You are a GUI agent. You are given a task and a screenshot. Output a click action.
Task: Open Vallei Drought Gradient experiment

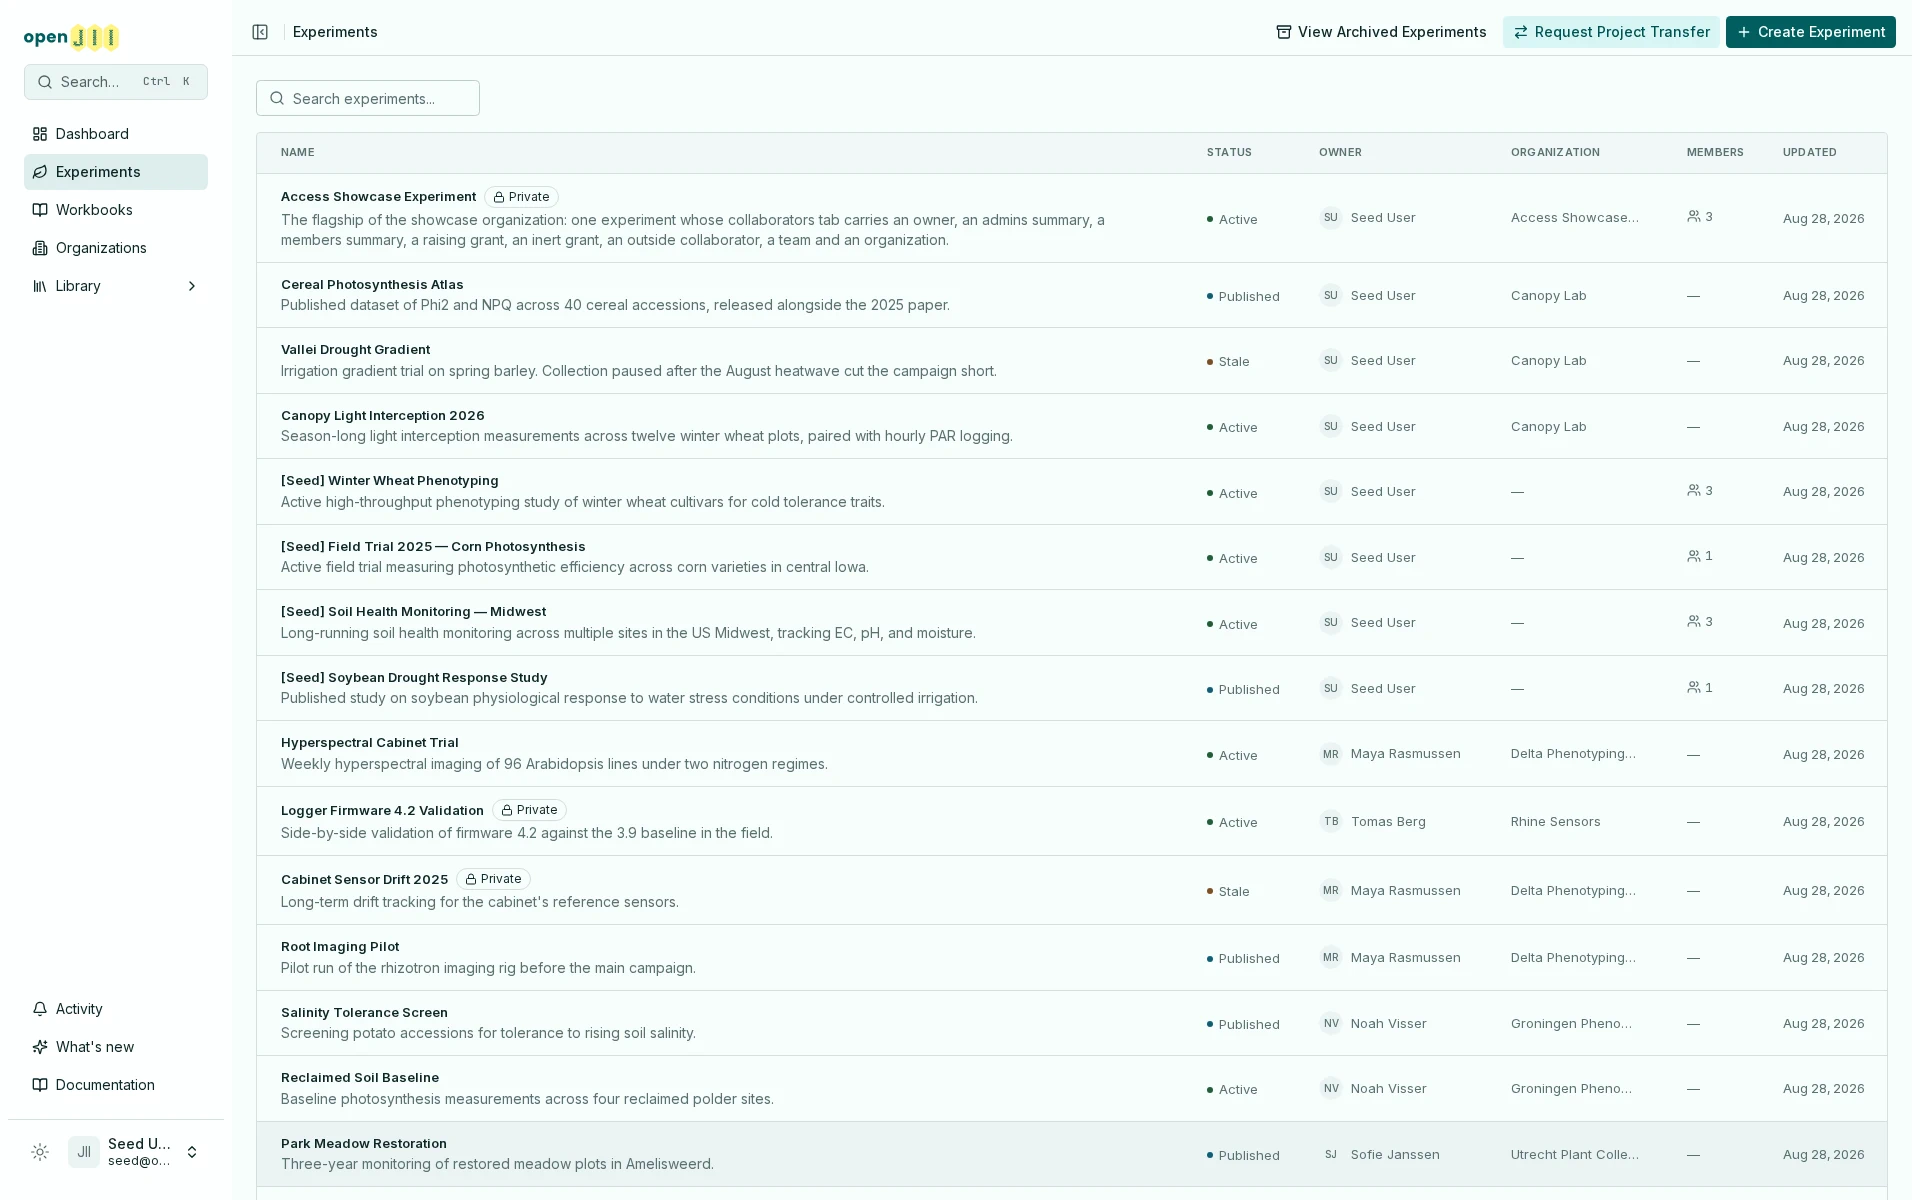click(355, 350)
